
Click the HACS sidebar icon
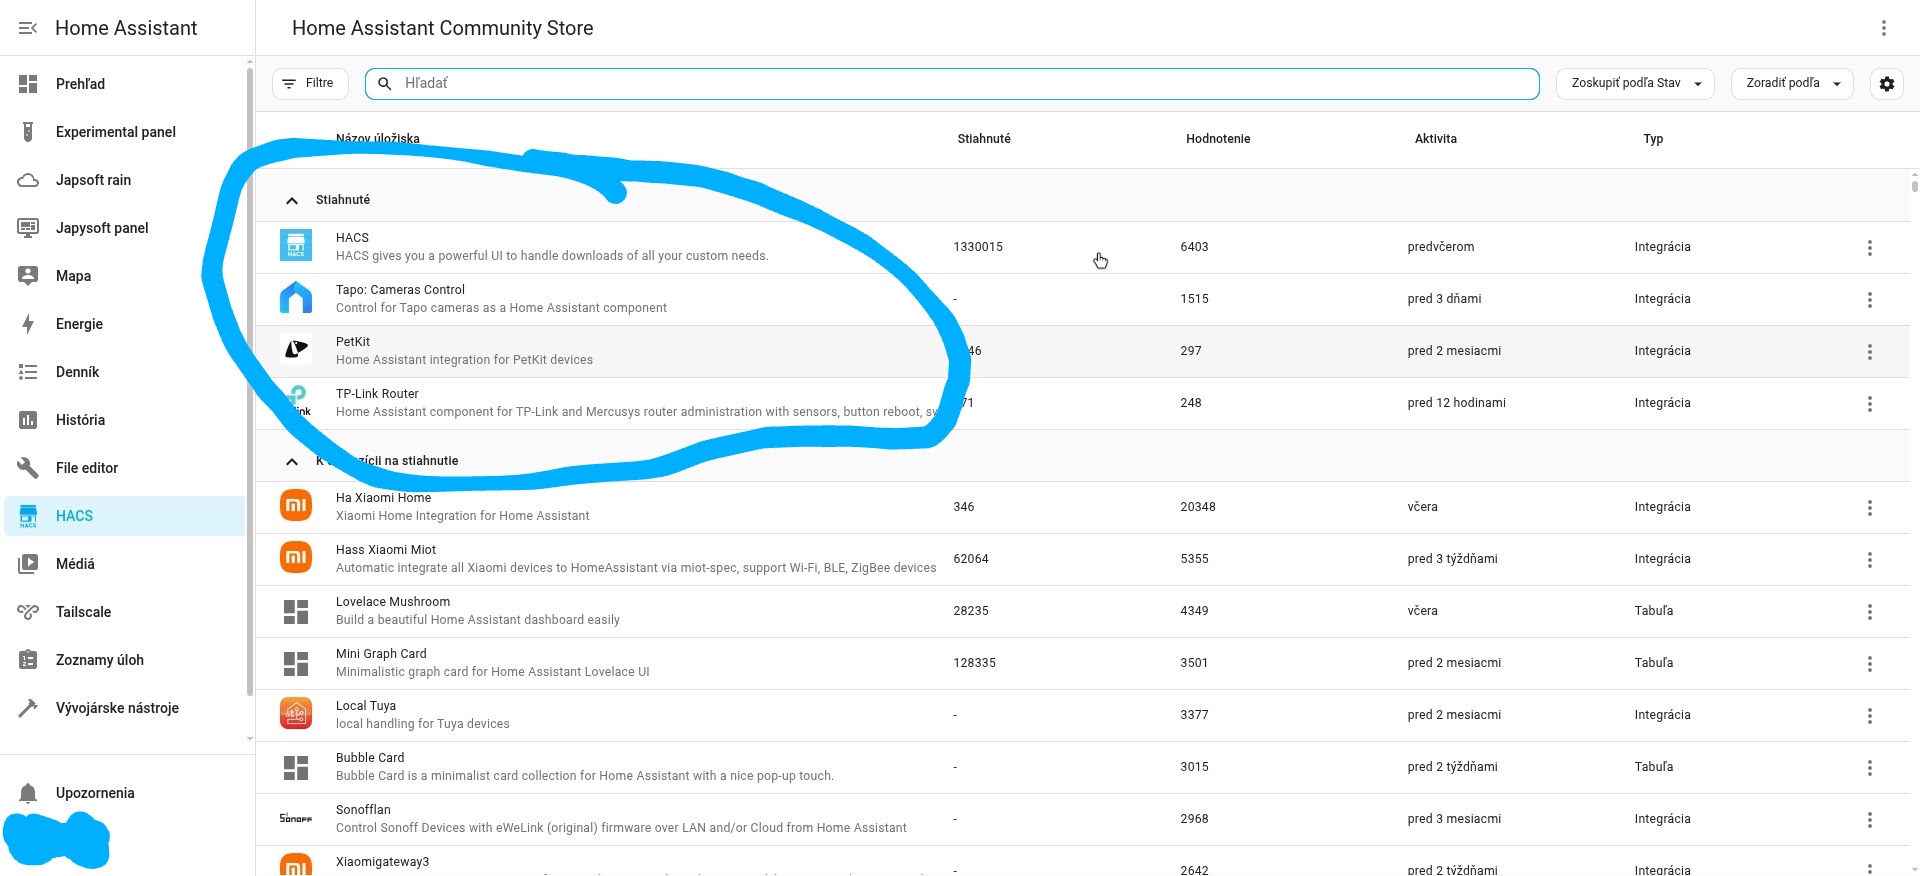pos(28,516)
